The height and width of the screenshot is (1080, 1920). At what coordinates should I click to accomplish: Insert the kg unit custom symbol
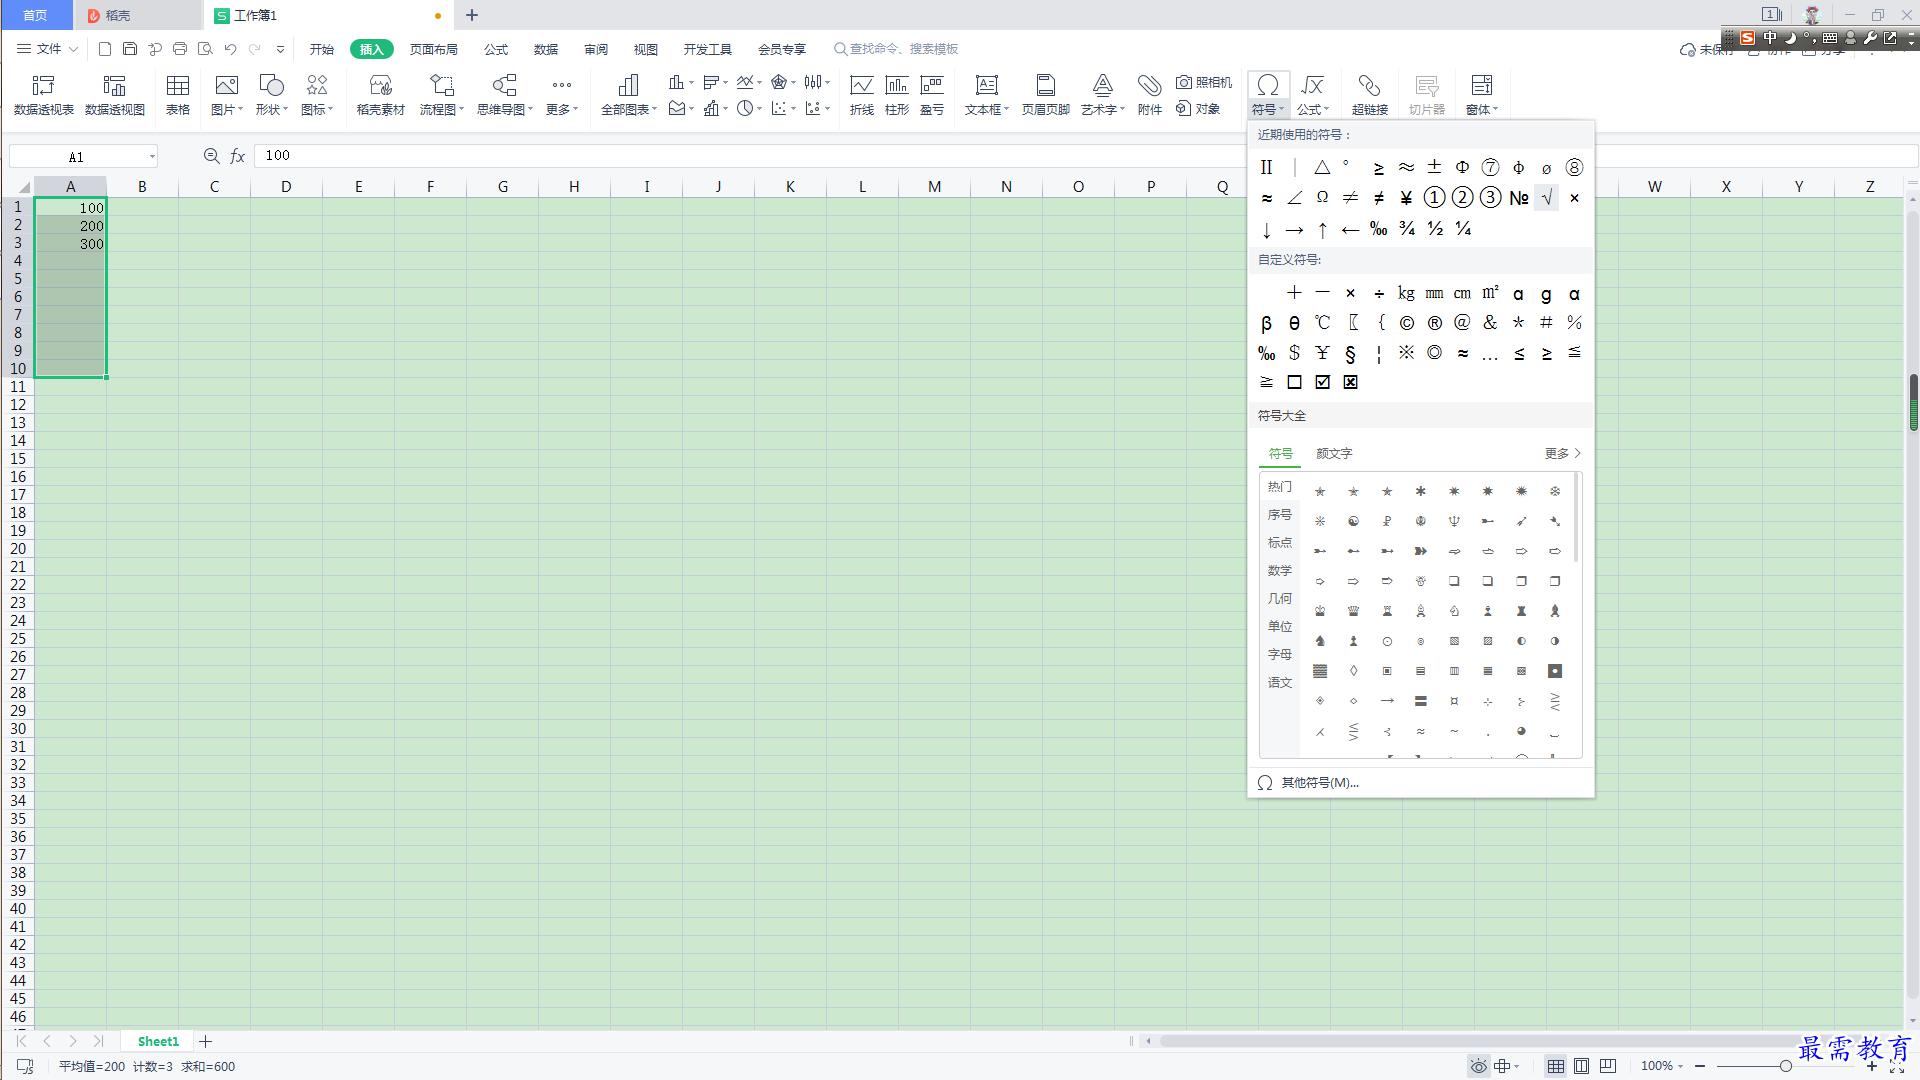(x=1406, y=293)
